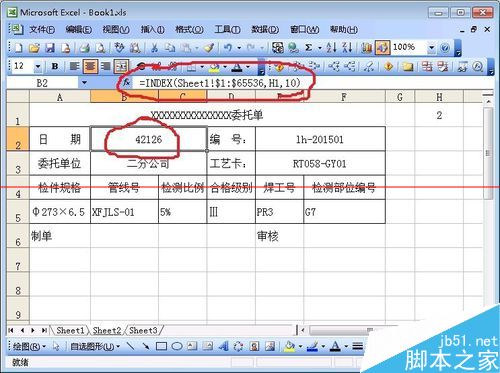Select the Arrow tool in the drawing toolbar
The height and width of the screenshot is (373, 500).
(146, 346)
